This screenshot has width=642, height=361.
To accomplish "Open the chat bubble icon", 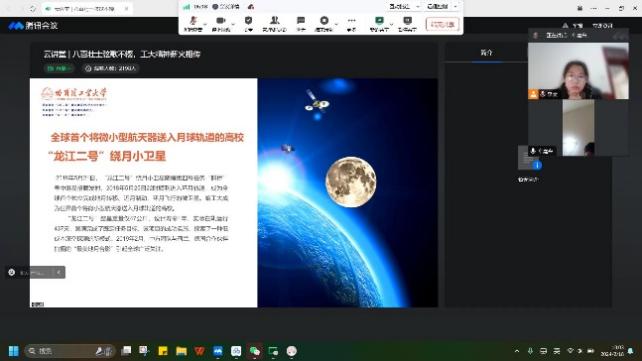I will click(301, 24).
